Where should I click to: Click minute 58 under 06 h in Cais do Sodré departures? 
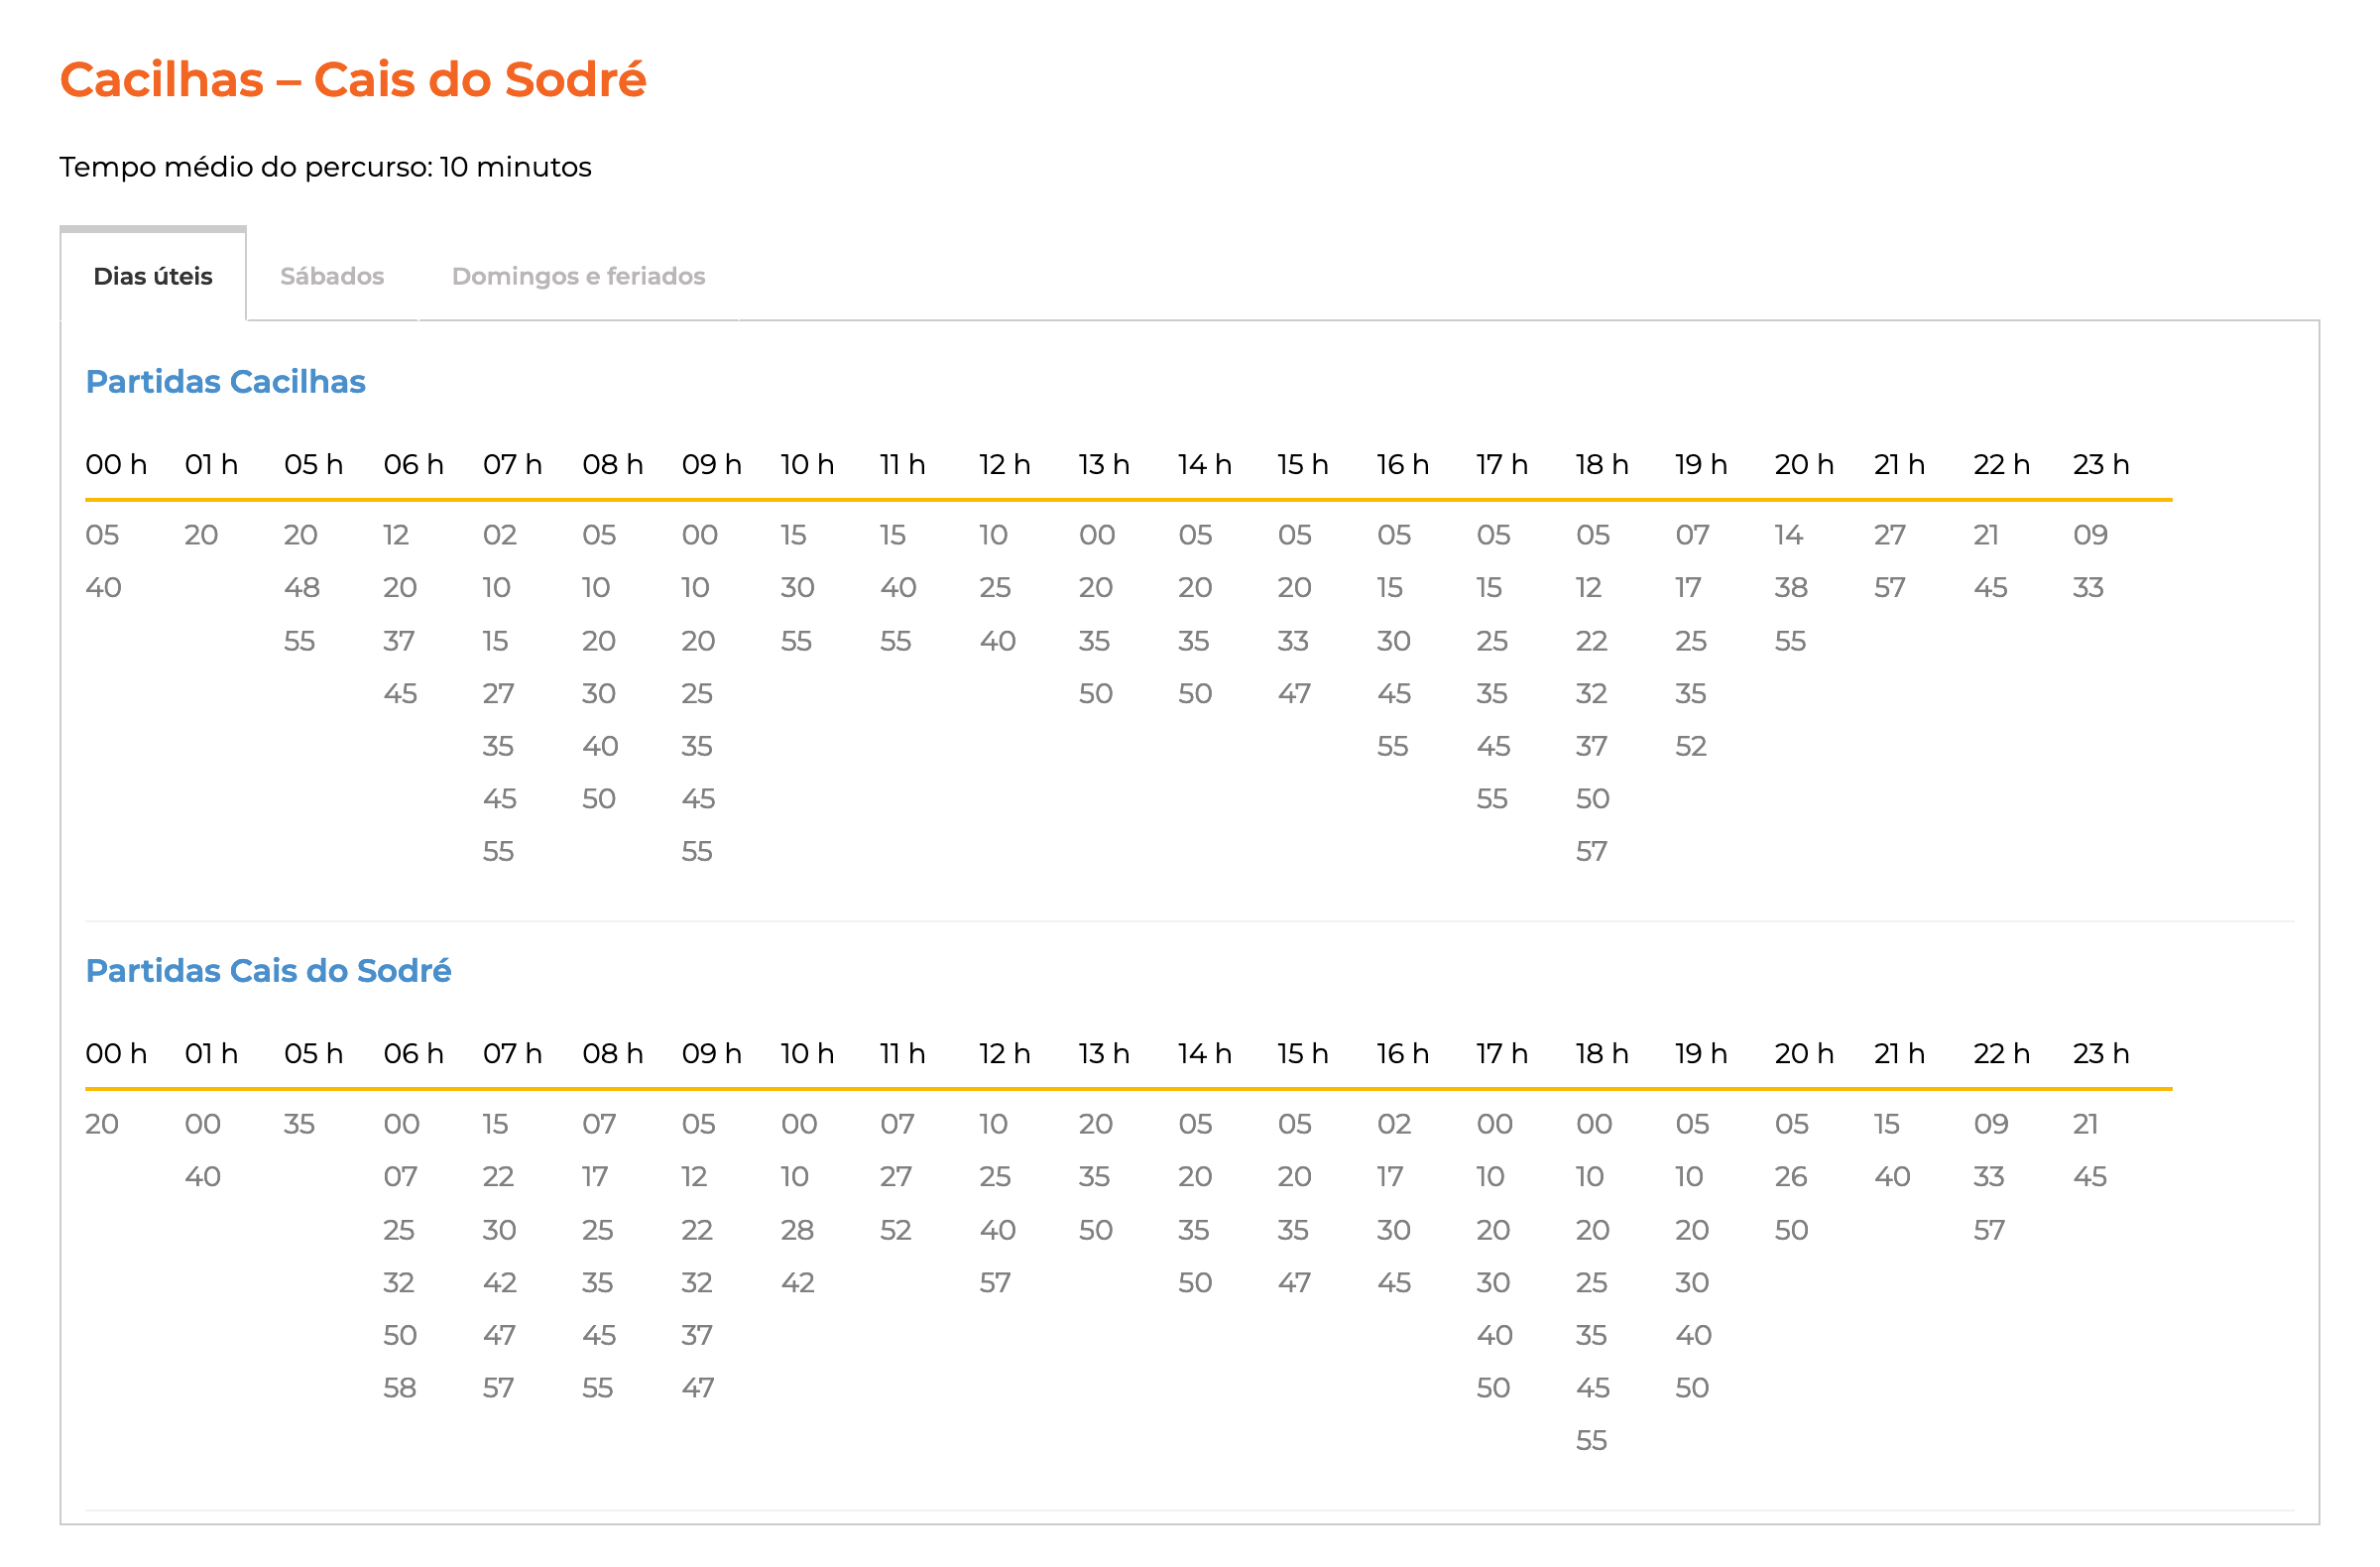(400, 1388)
